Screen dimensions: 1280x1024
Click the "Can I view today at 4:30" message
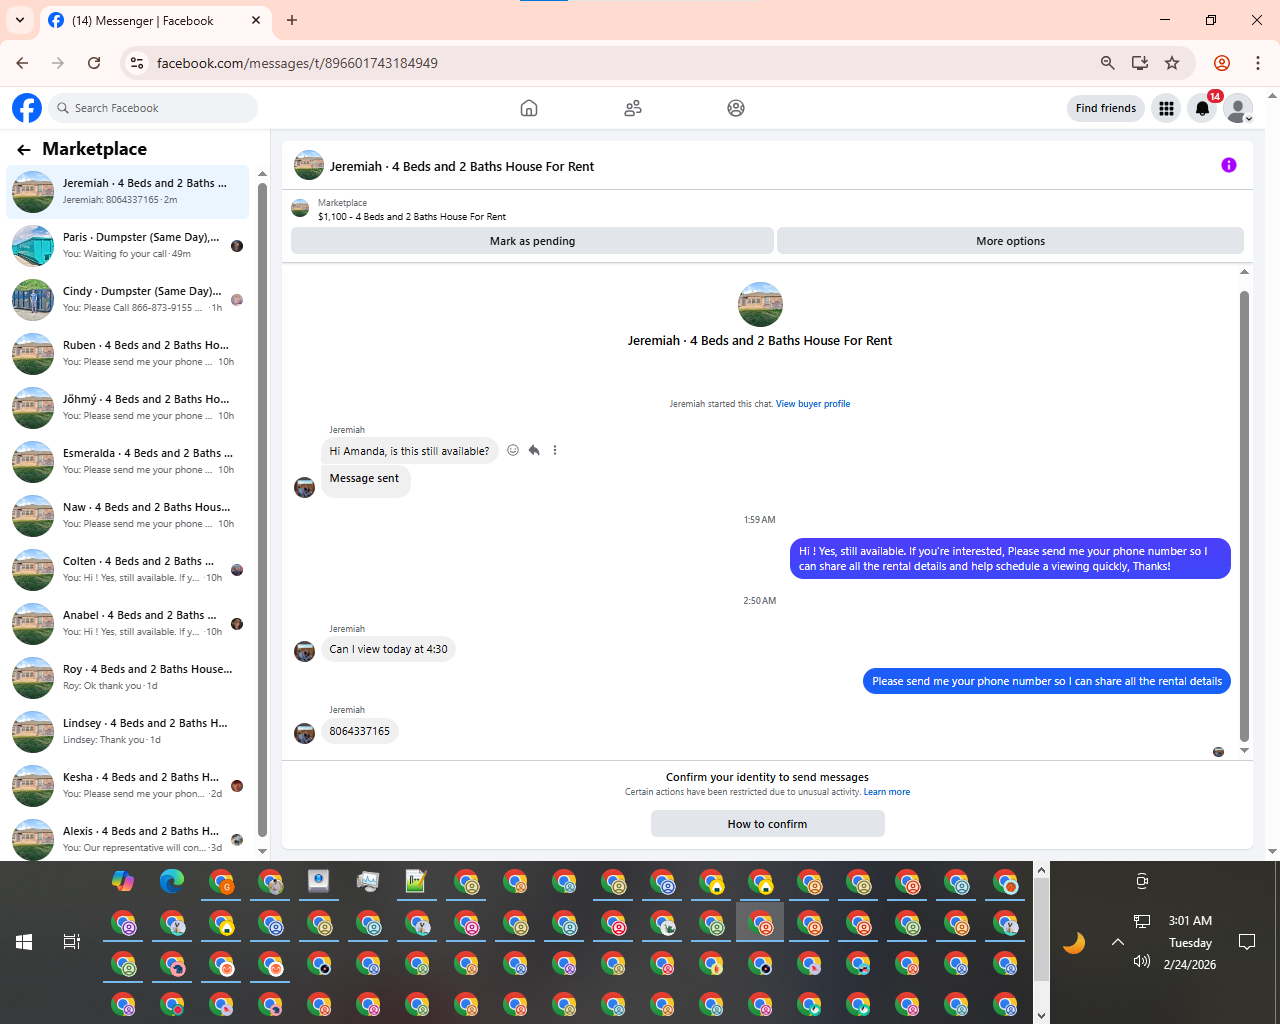point(388,649)
